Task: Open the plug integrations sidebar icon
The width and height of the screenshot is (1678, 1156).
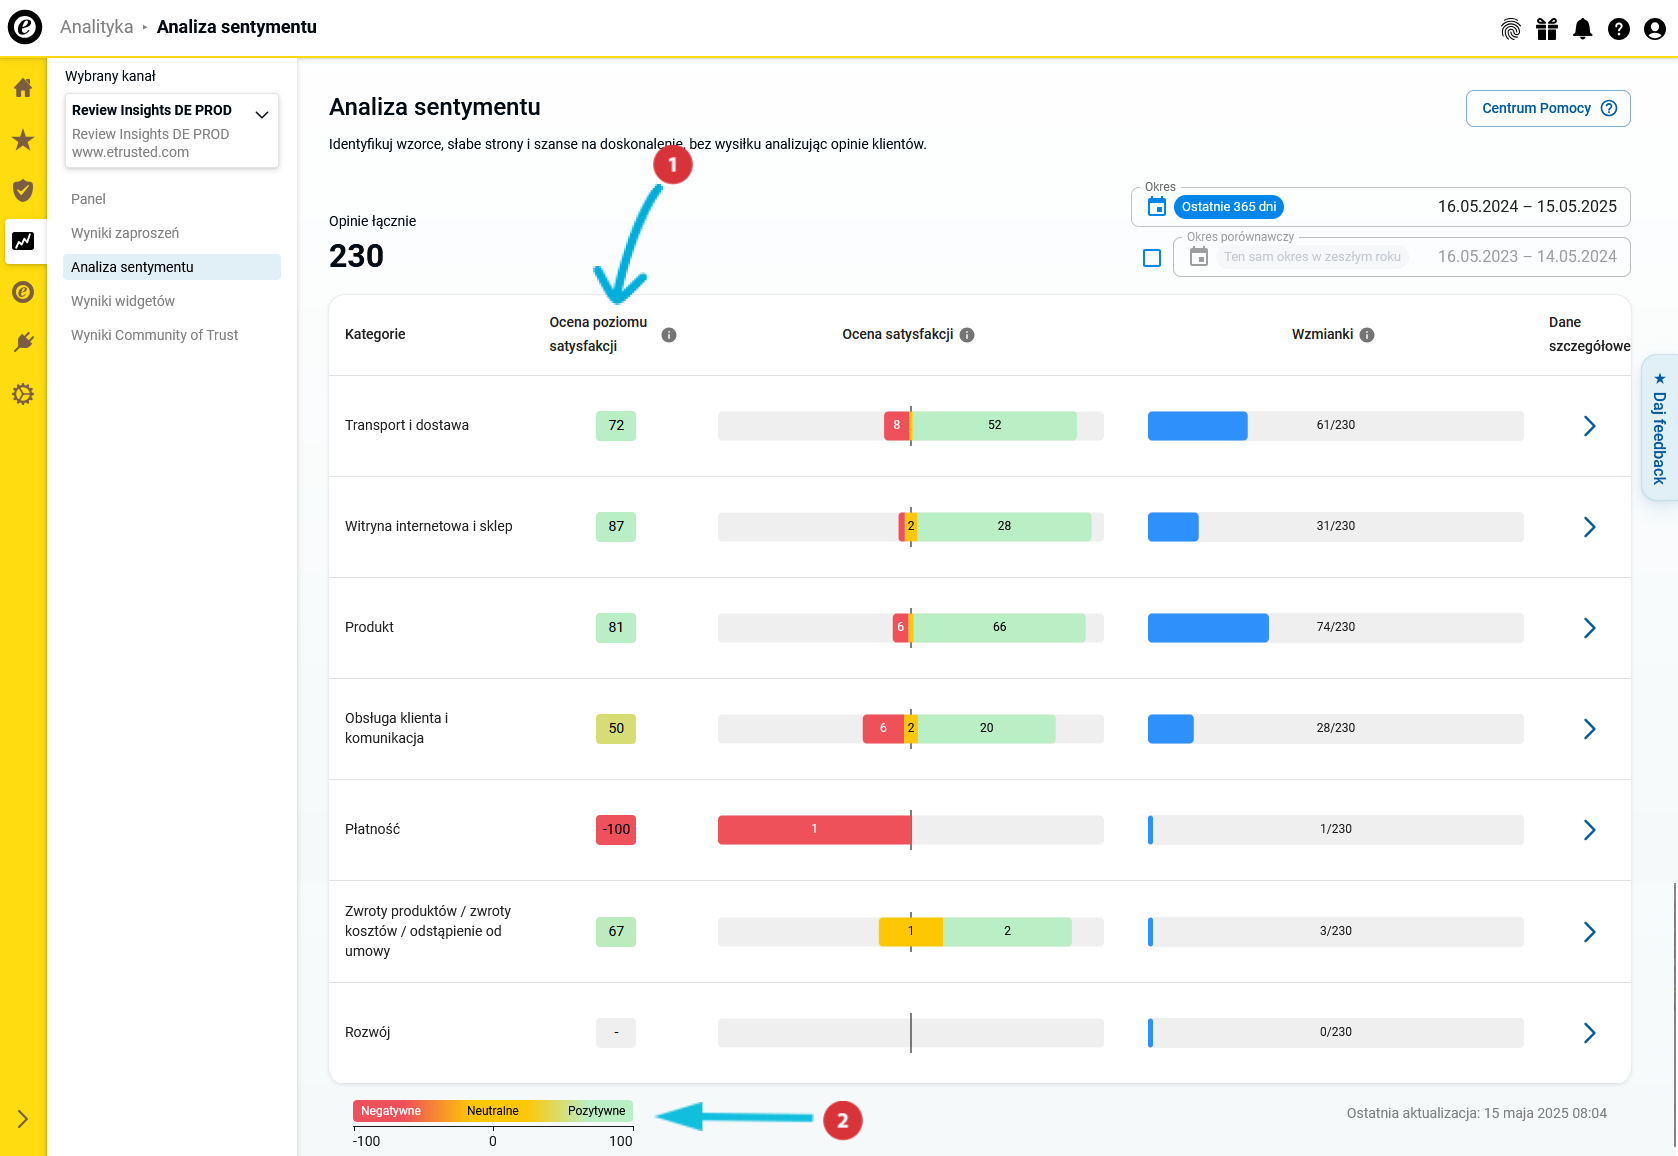Action: tap(23, 343)
